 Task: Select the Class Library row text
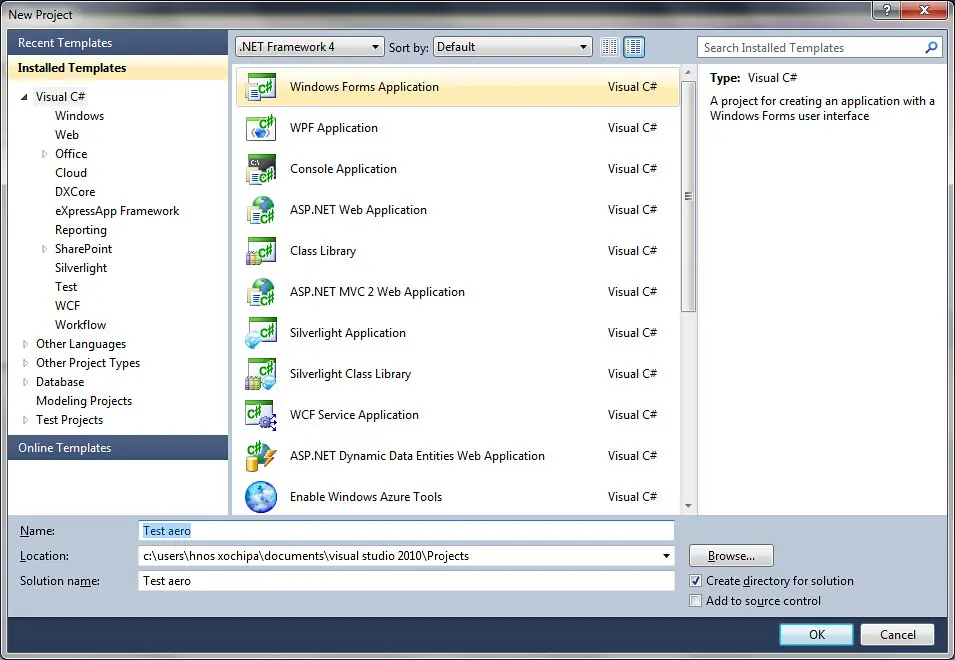point(323,251)
